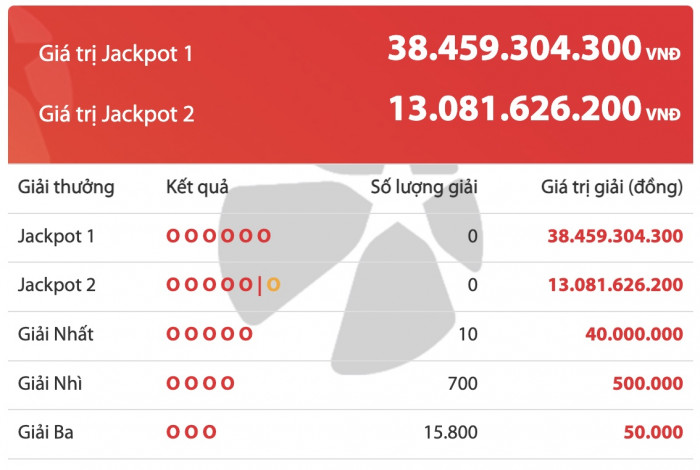Click the 40.000.000 prize value
The height and width of the screenshot is (470, 700).
point(633,334)
